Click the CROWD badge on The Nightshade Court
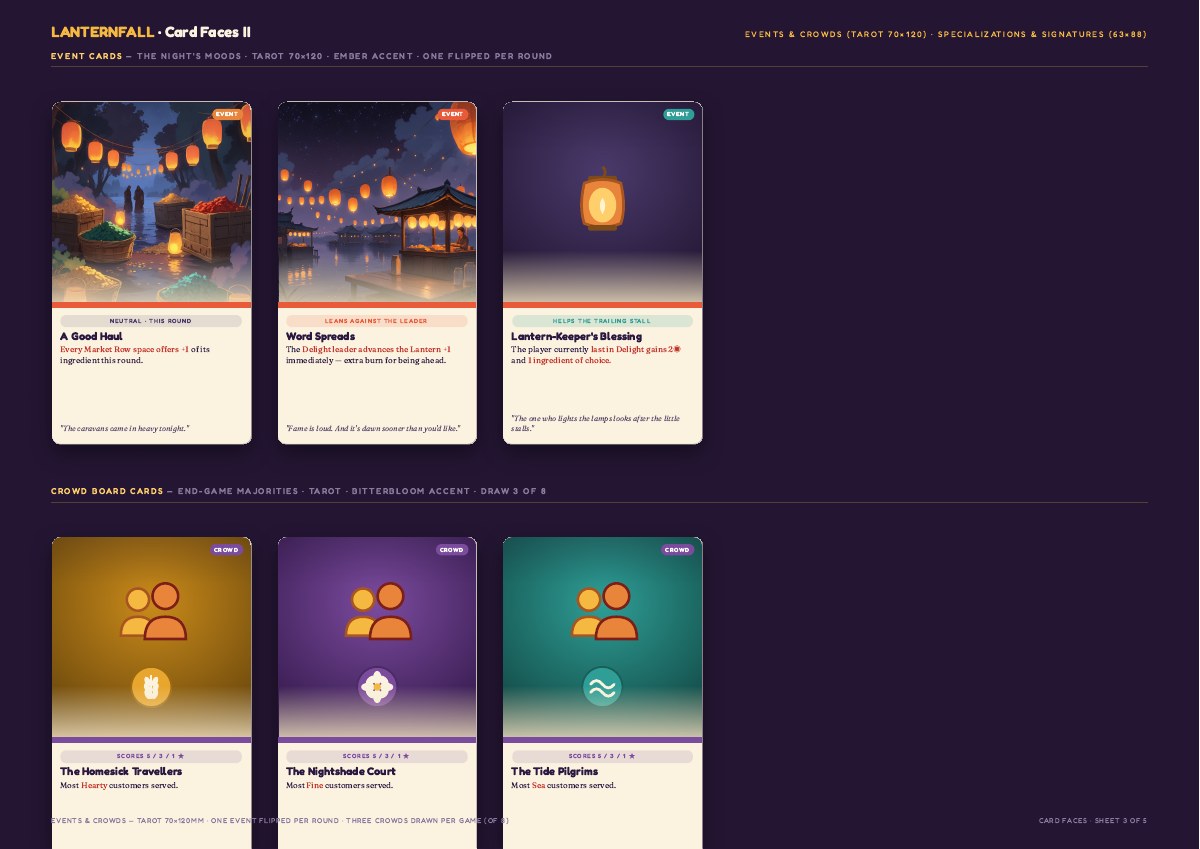1200x849 pixels. coord(452,550)
